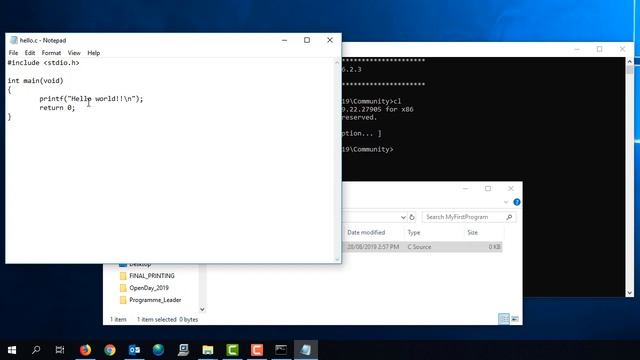Open the address bar history dropdown
This screenshot has width=640, height=360.
coord(403,217)
